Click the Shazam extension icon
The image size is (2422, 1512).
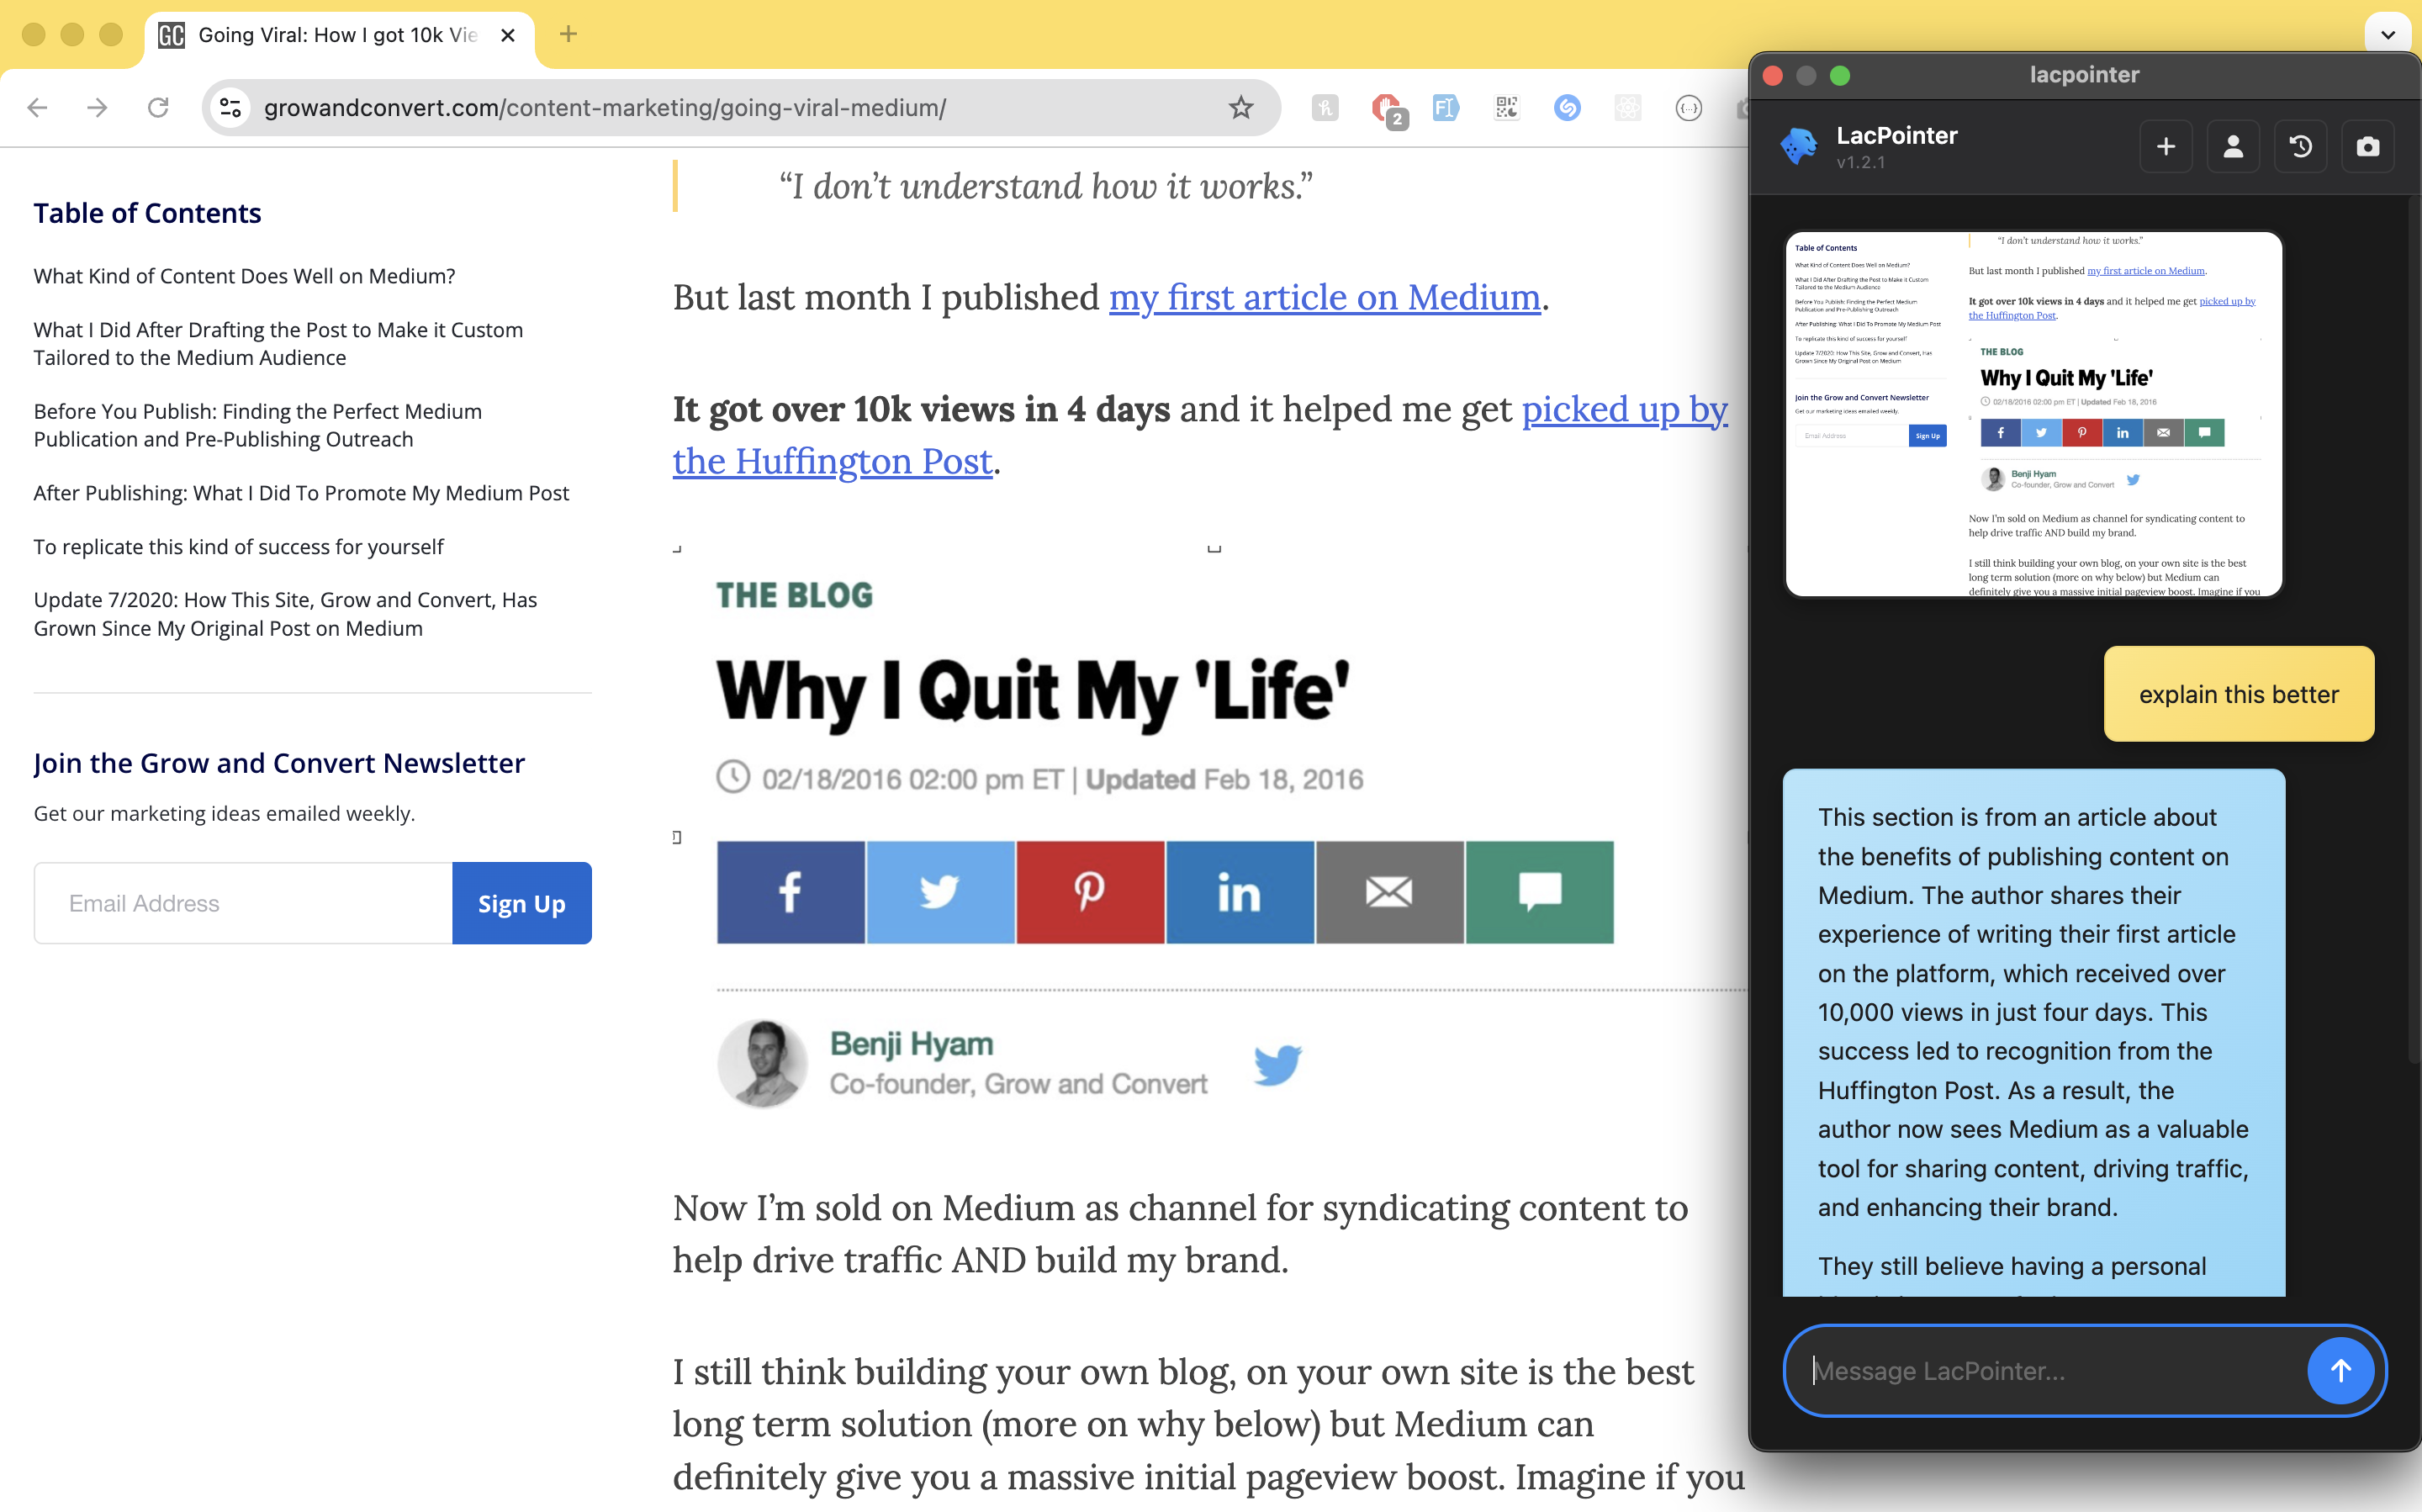pos(1567,107)
